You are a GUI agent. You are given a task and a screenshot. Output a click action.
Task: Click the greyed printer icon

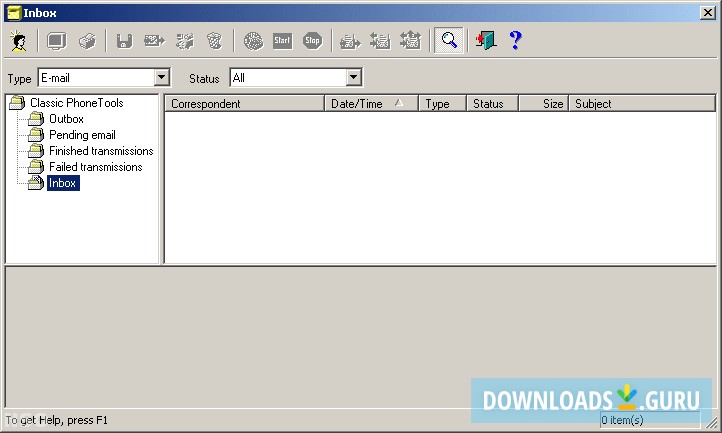point(87,41)
